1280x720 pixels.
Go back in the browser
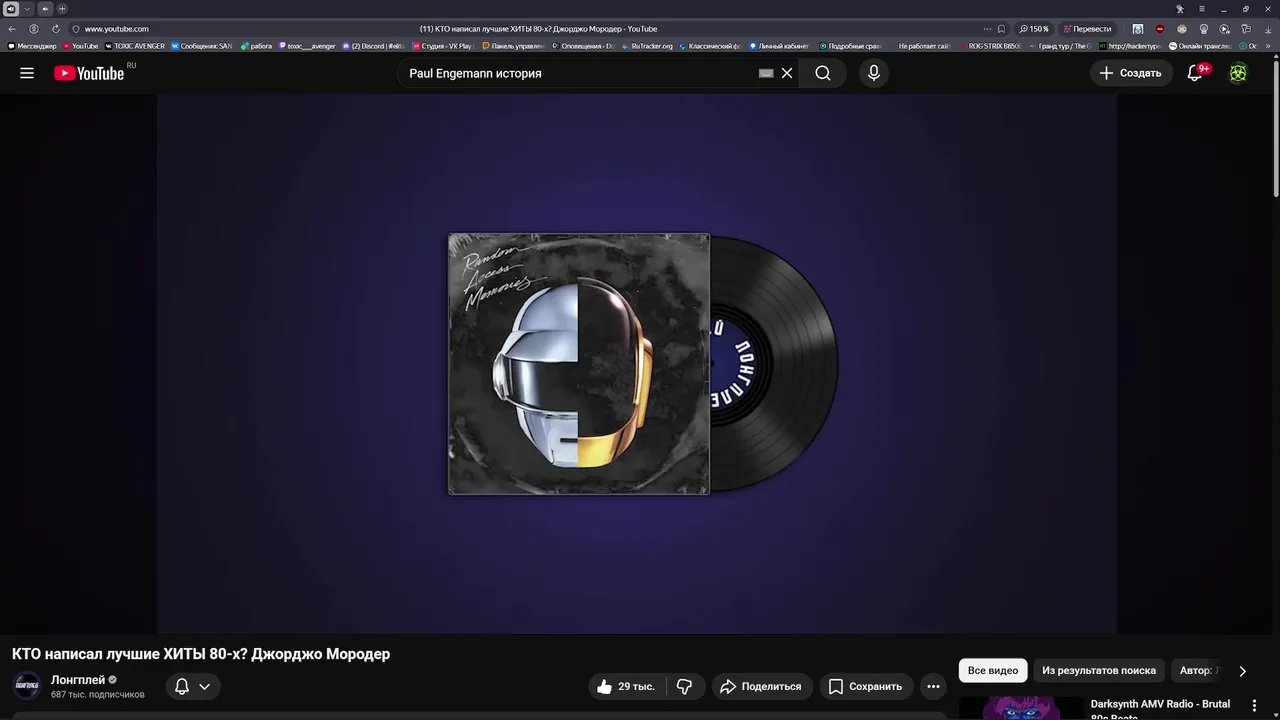(12, 29)
